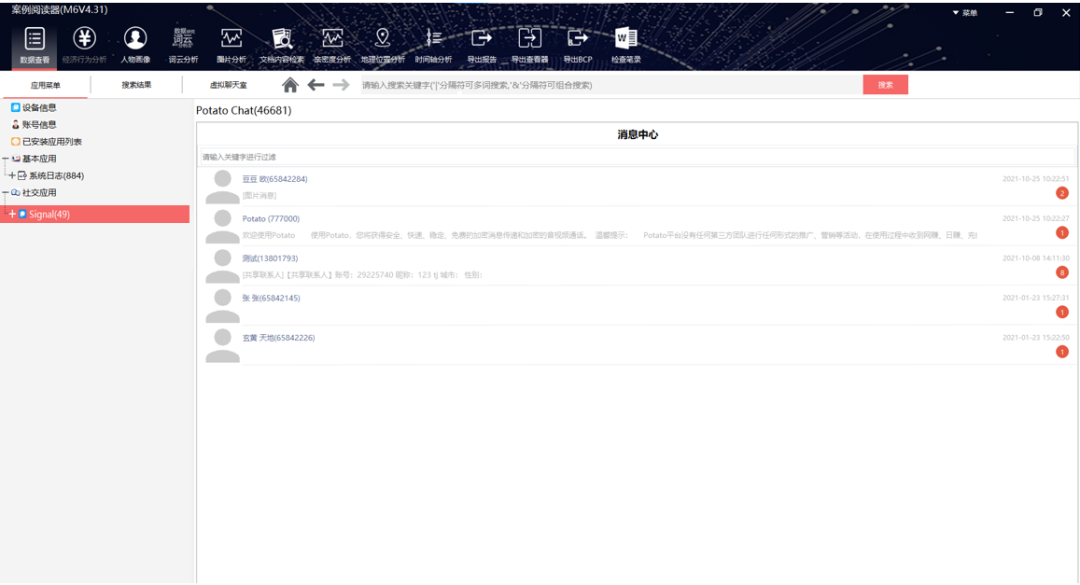Viewport: 1080px width, 585px height.
Task: Click 导出报告 export report icon
Action: [x=481, y=38]
